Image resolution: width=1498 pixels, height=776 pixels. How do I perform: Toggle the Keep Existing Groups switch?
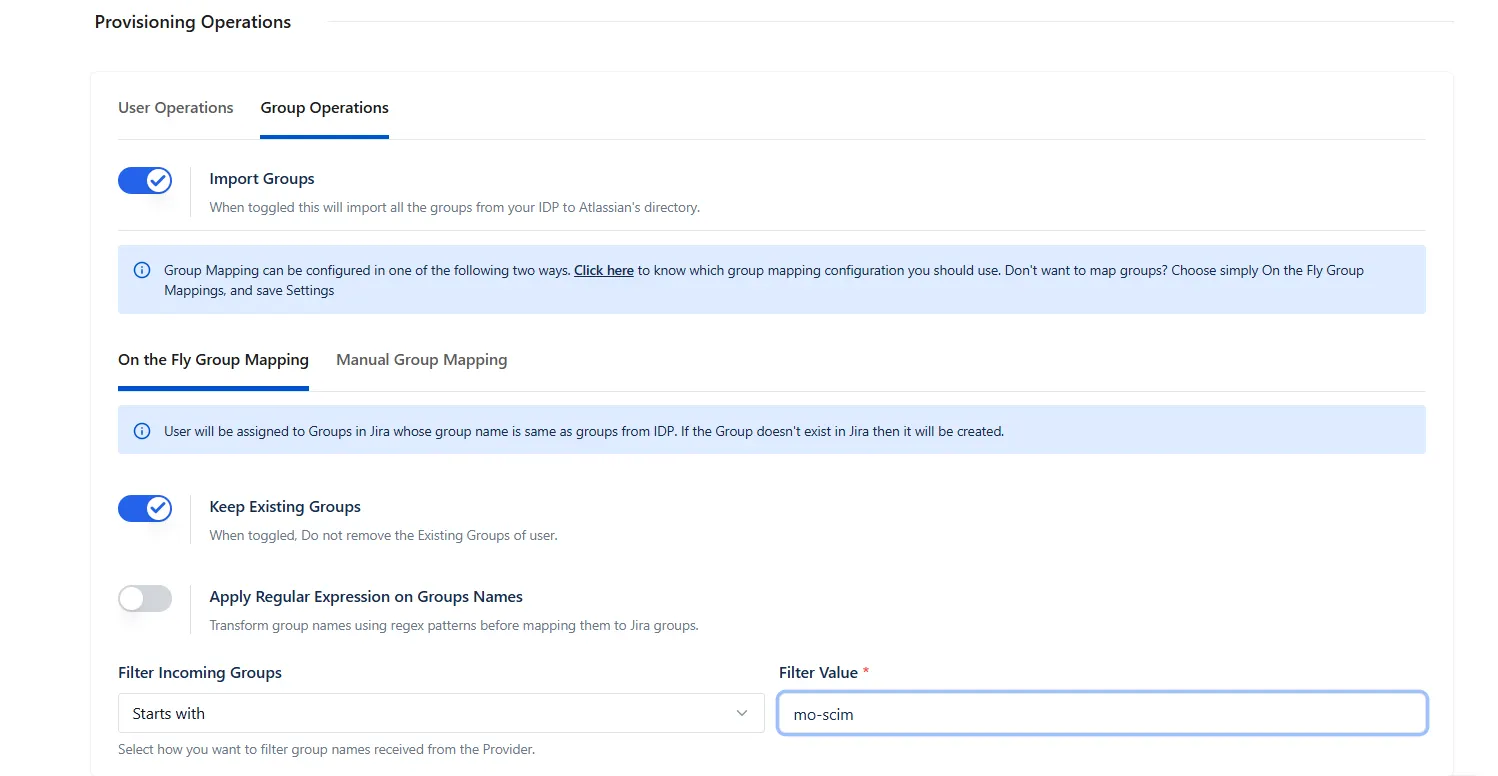(145, 508)
